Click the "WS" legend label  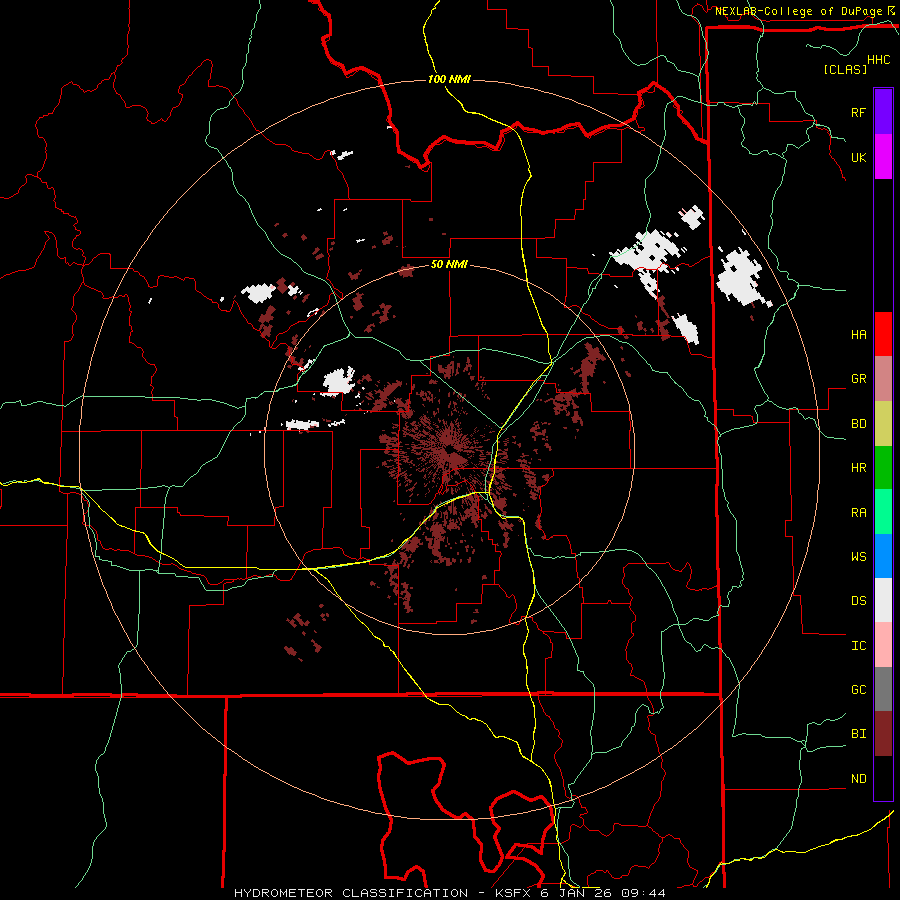(858, 557)
